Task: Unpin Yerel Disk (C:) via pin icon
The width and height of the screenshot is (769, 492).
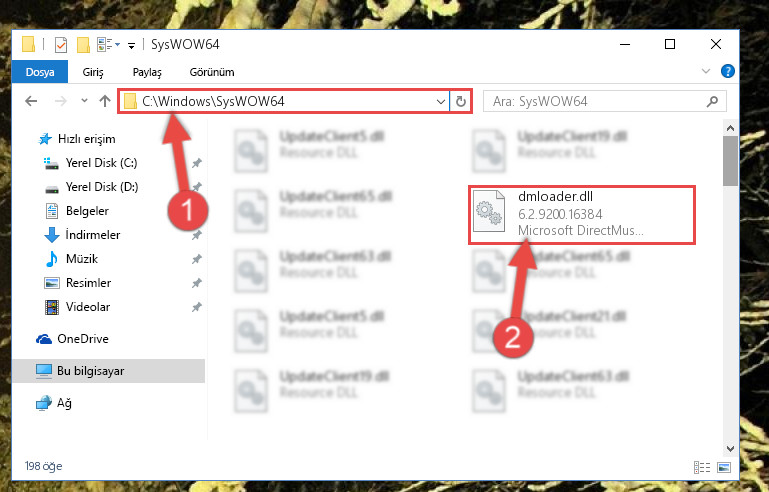Action: (x=197, y=163)
